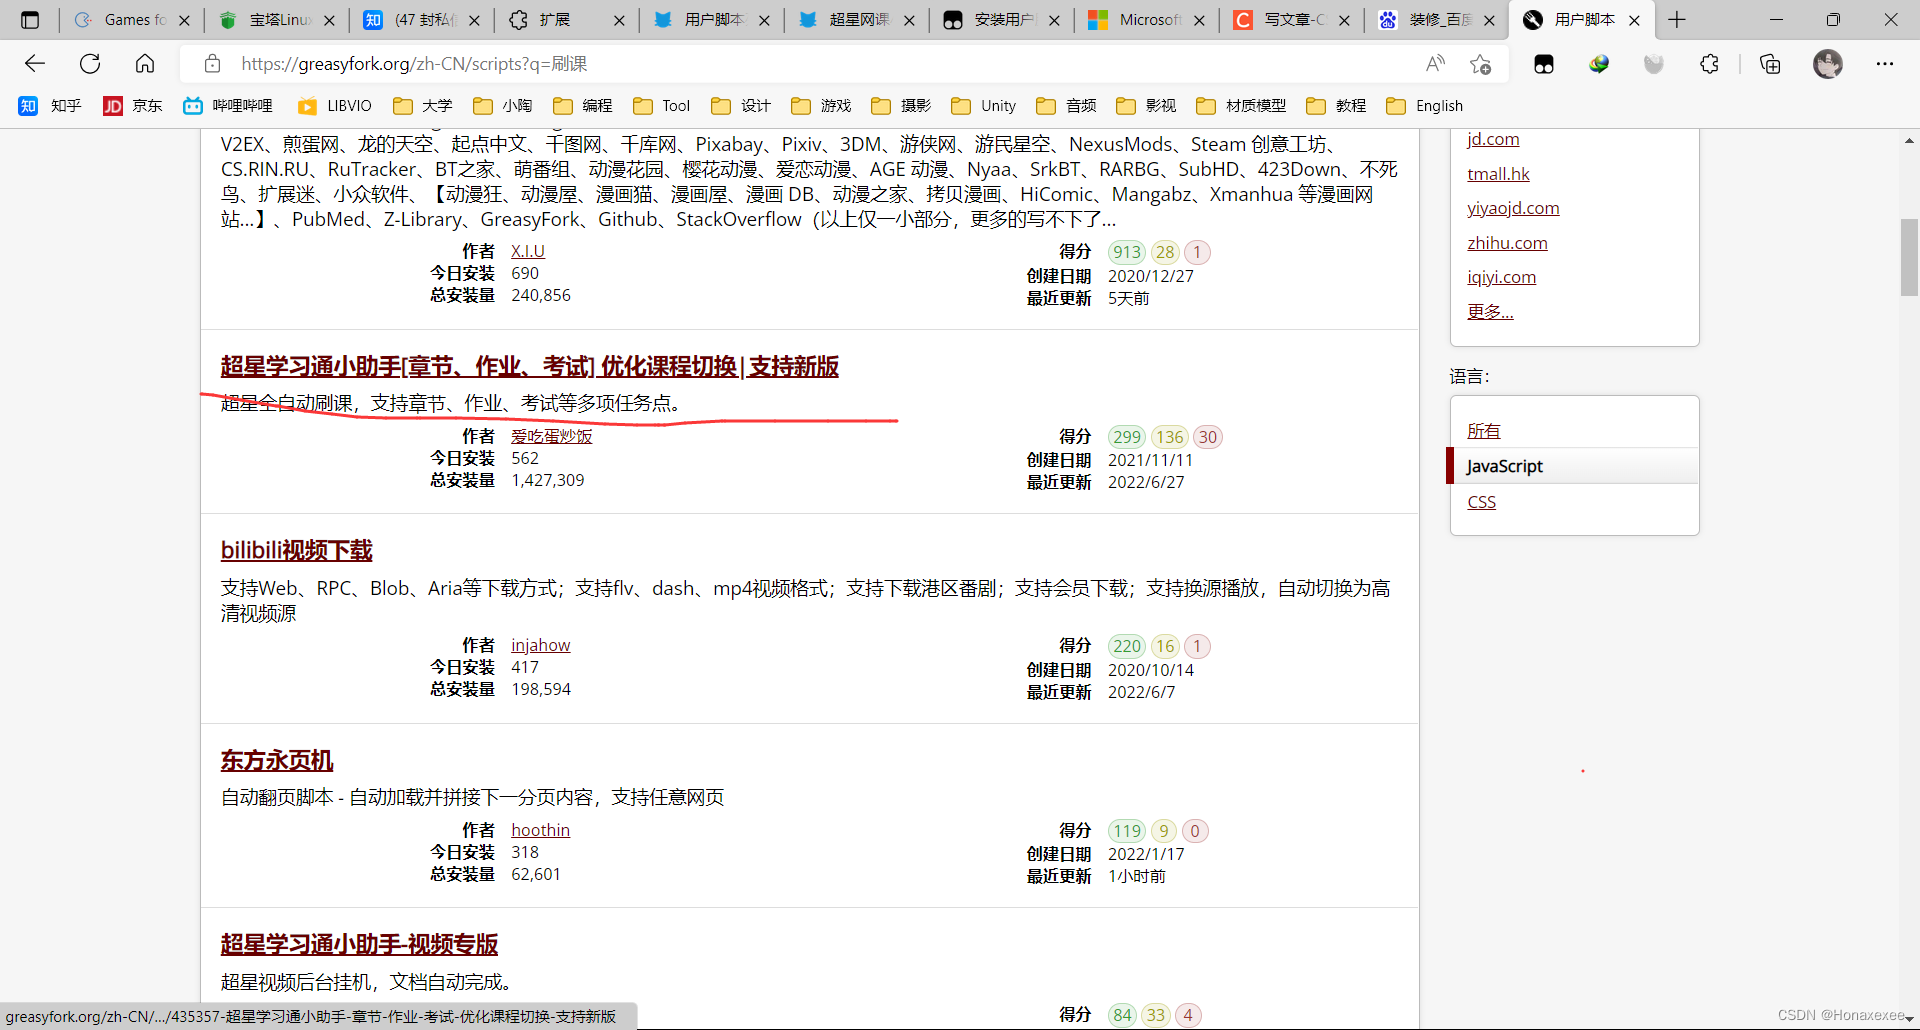Open browser Settings and more menu
Viewport: 1920px width, 1030px height.
pos(1885,64)
